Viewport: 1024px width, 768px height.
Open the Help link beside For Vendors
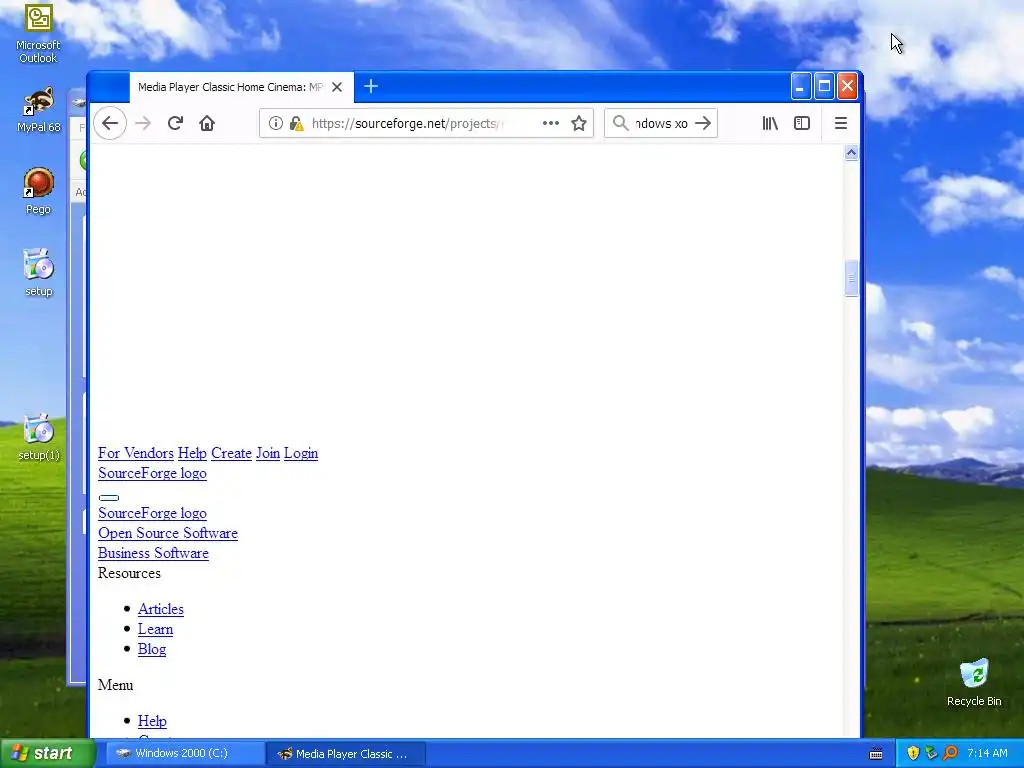(x=192, y=453)
